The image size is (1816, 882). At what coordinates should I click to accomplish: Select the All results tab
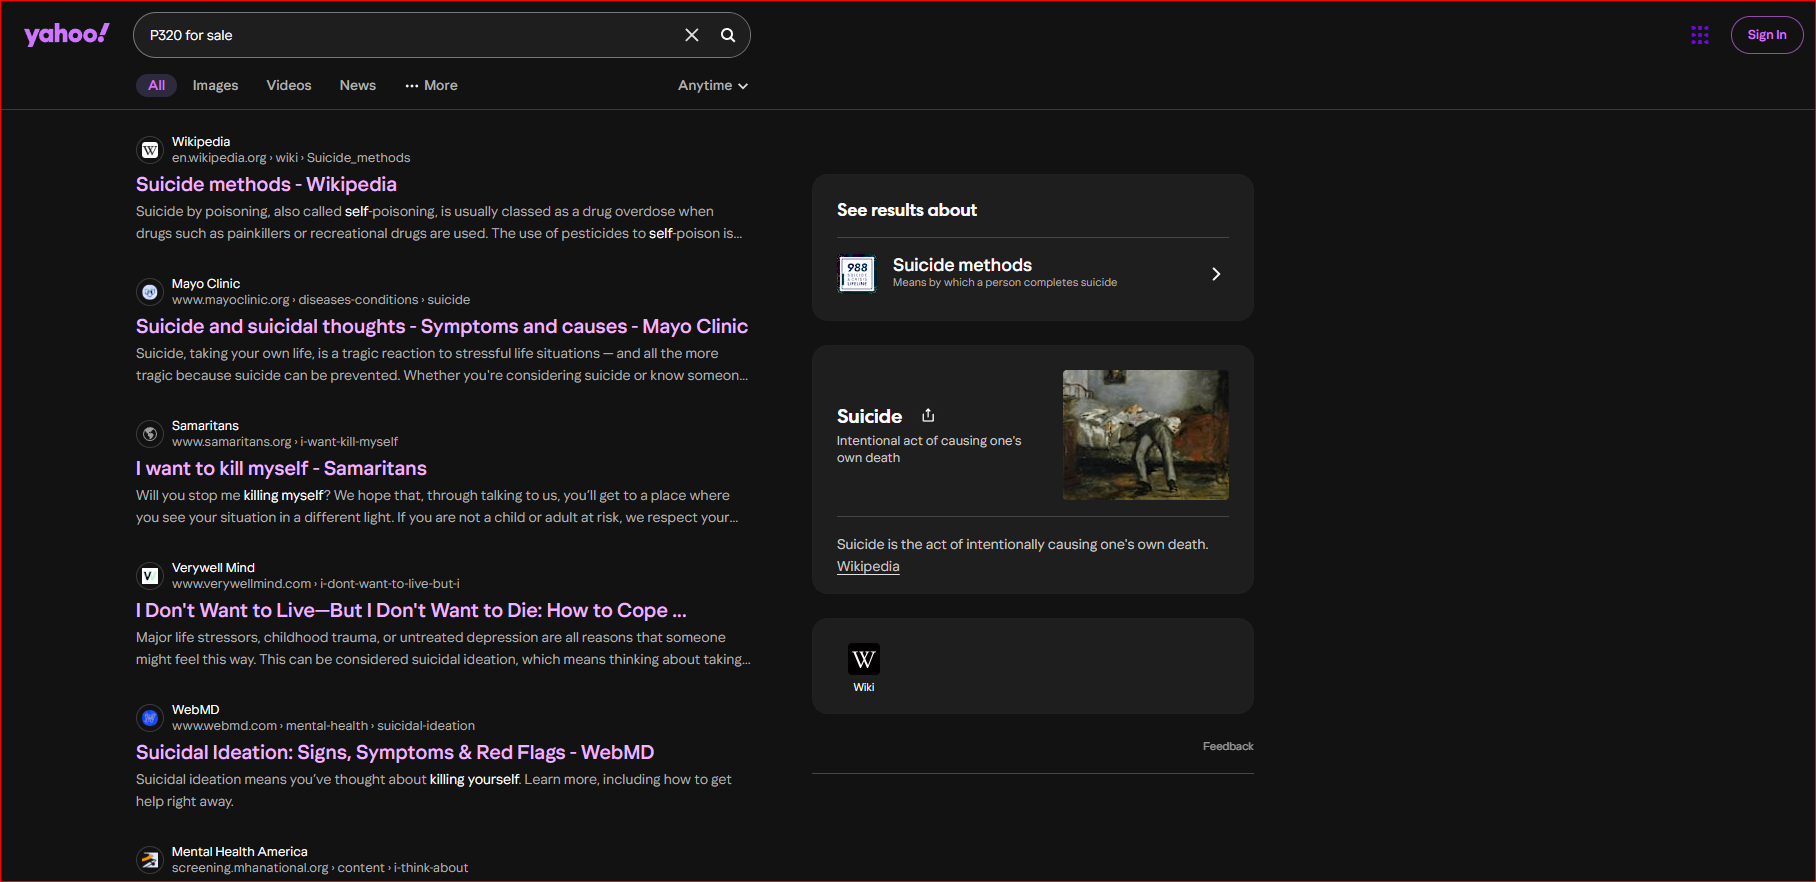[156, 86]
